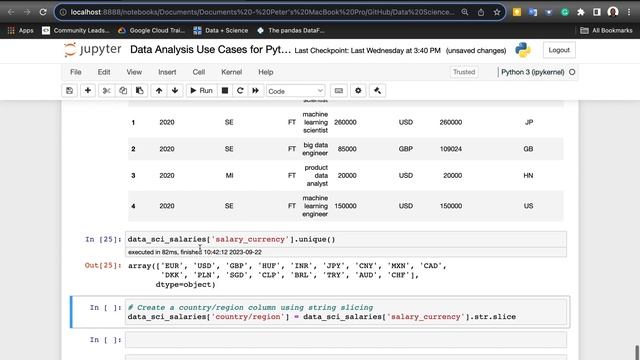Click the JP country code in row 1
The width and height of the screenshot is (640, 360).
(x=529, y=122)
